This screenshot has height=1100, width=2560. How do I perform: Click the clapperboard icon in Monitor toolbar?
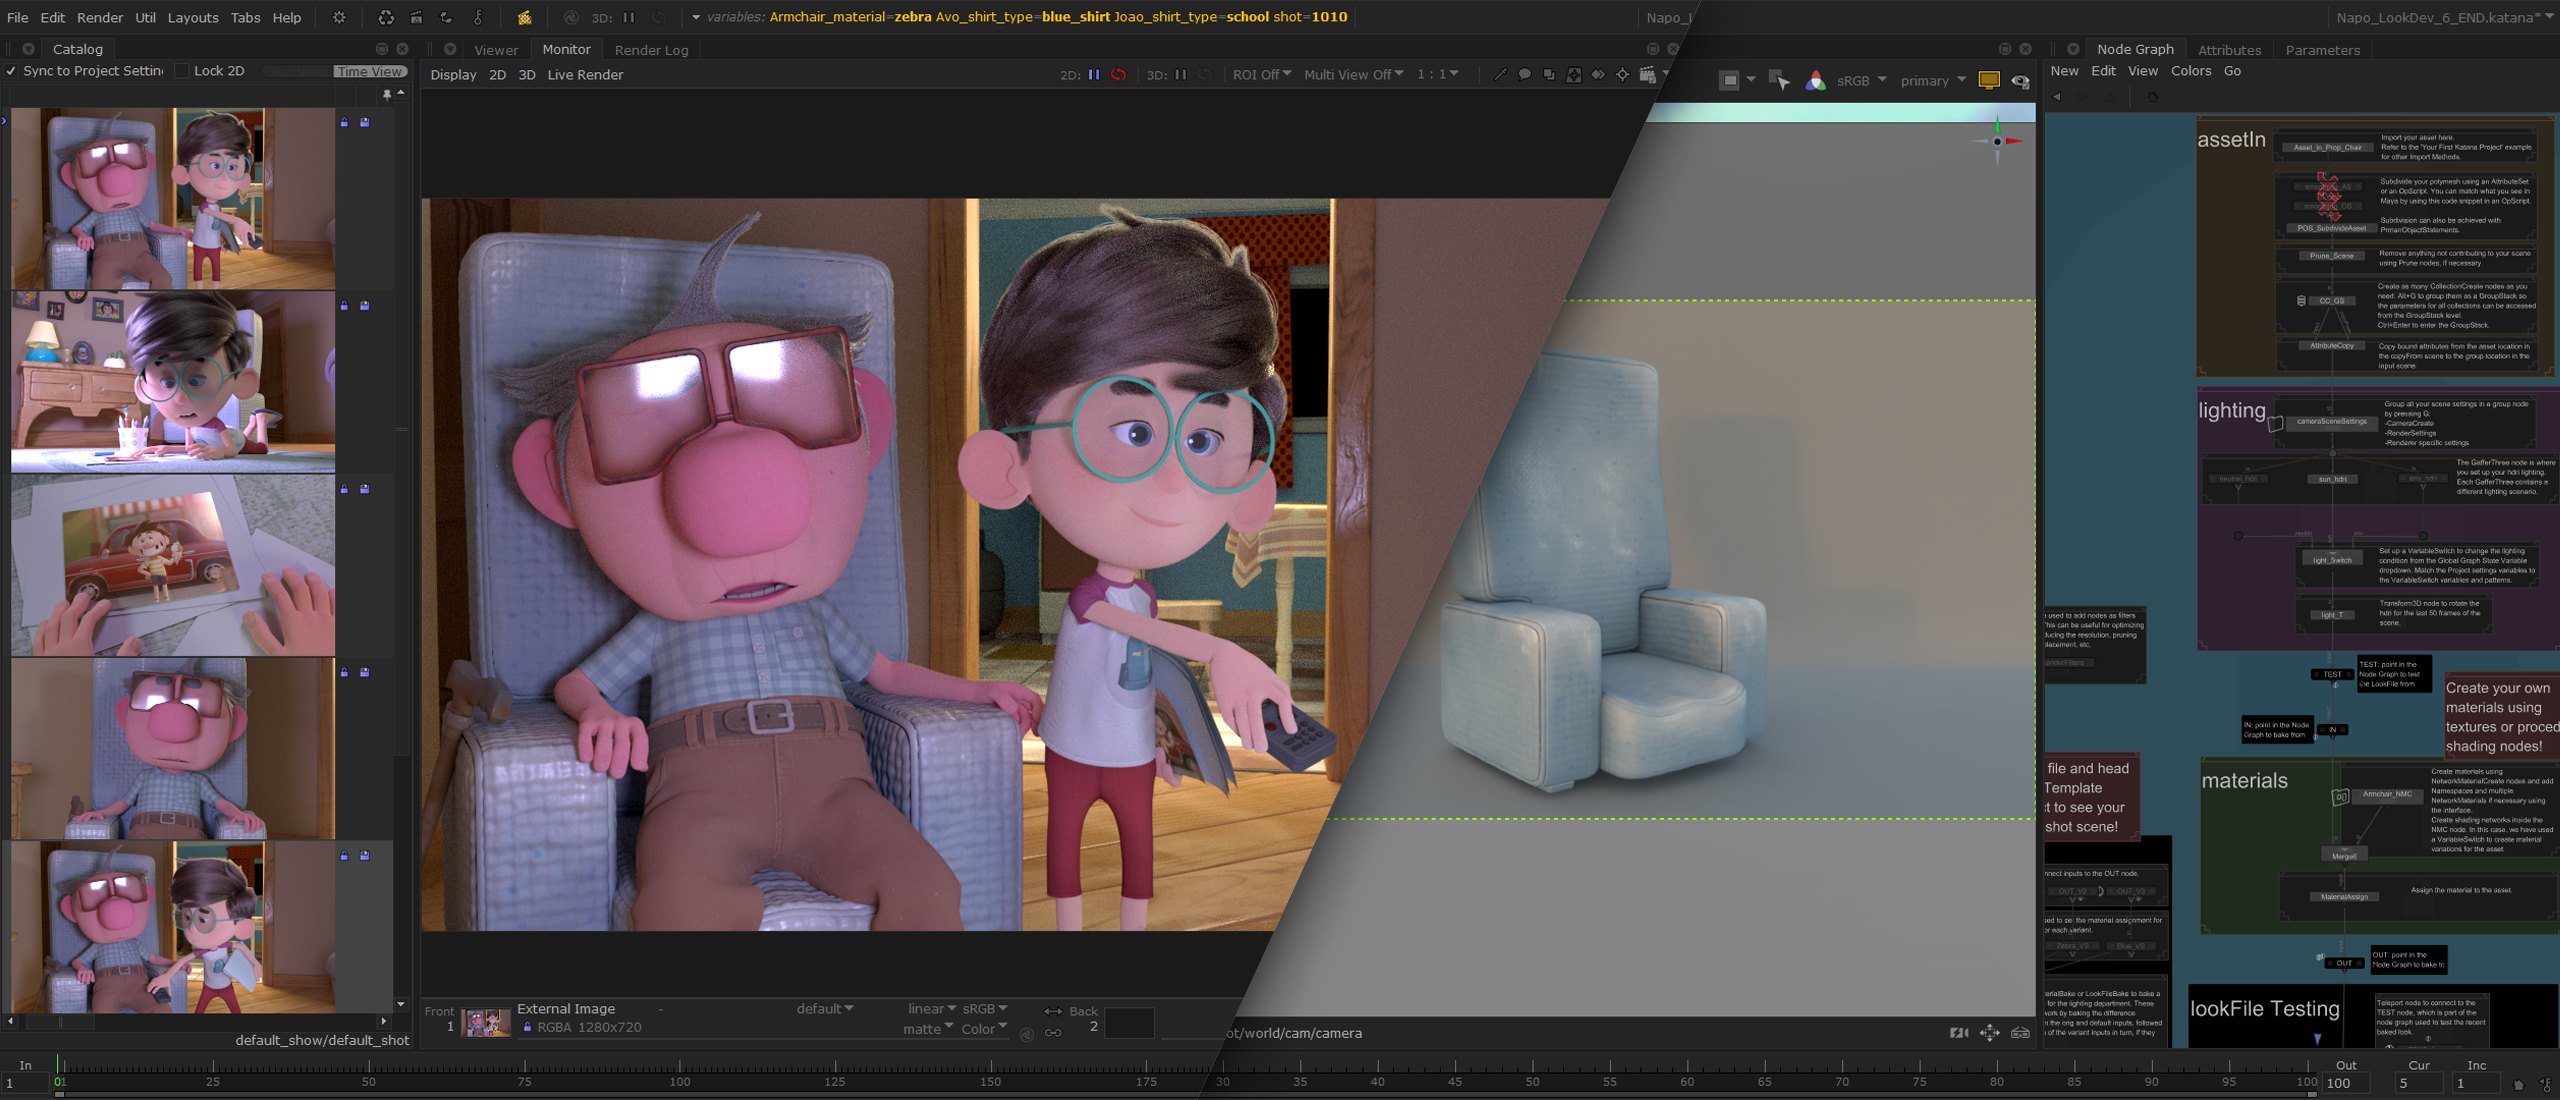(1647, 75)
